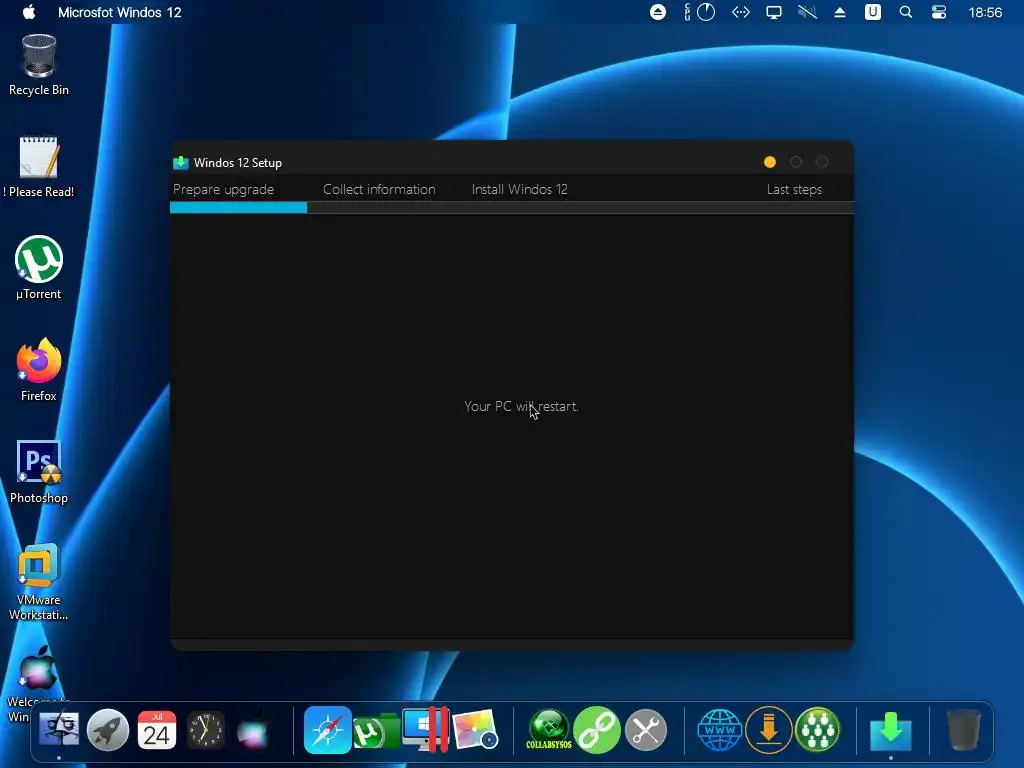Launch µTorrent from the desktop
This screenshot has height=768, width=1024.
click(39, 268)
